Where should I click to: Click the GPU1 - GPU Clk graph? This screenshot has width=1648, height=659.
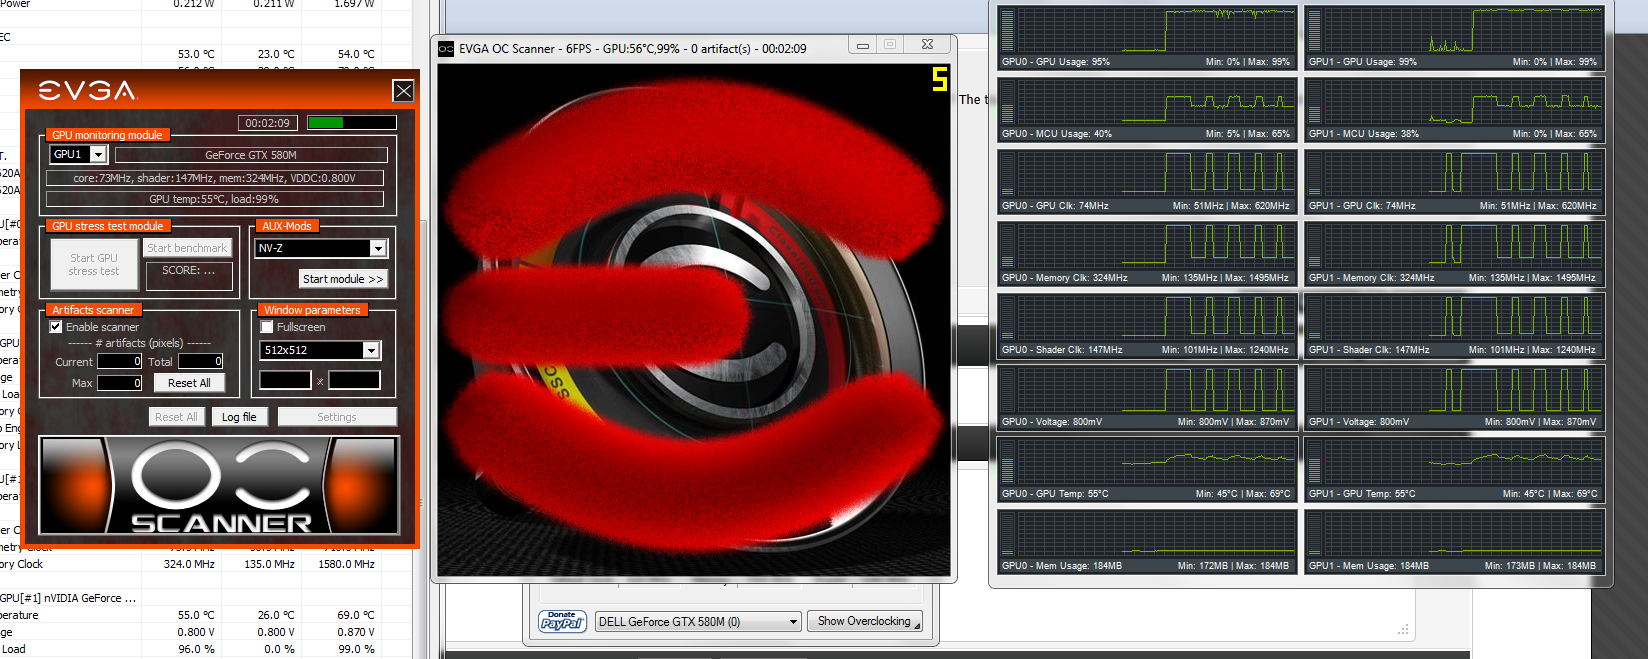point(1454,180)
